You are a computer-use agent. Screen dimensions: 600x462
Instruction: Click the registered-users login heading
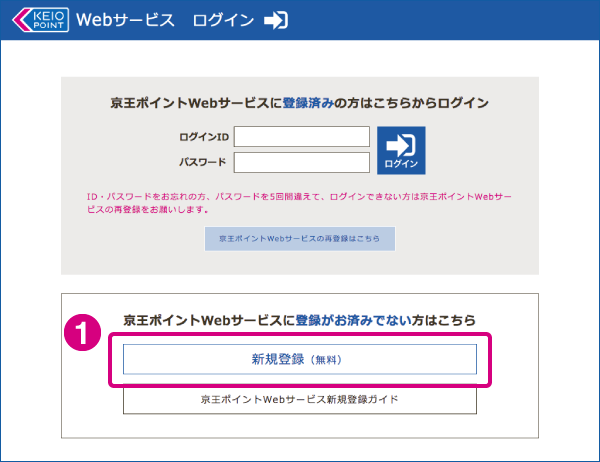[300, 102]
